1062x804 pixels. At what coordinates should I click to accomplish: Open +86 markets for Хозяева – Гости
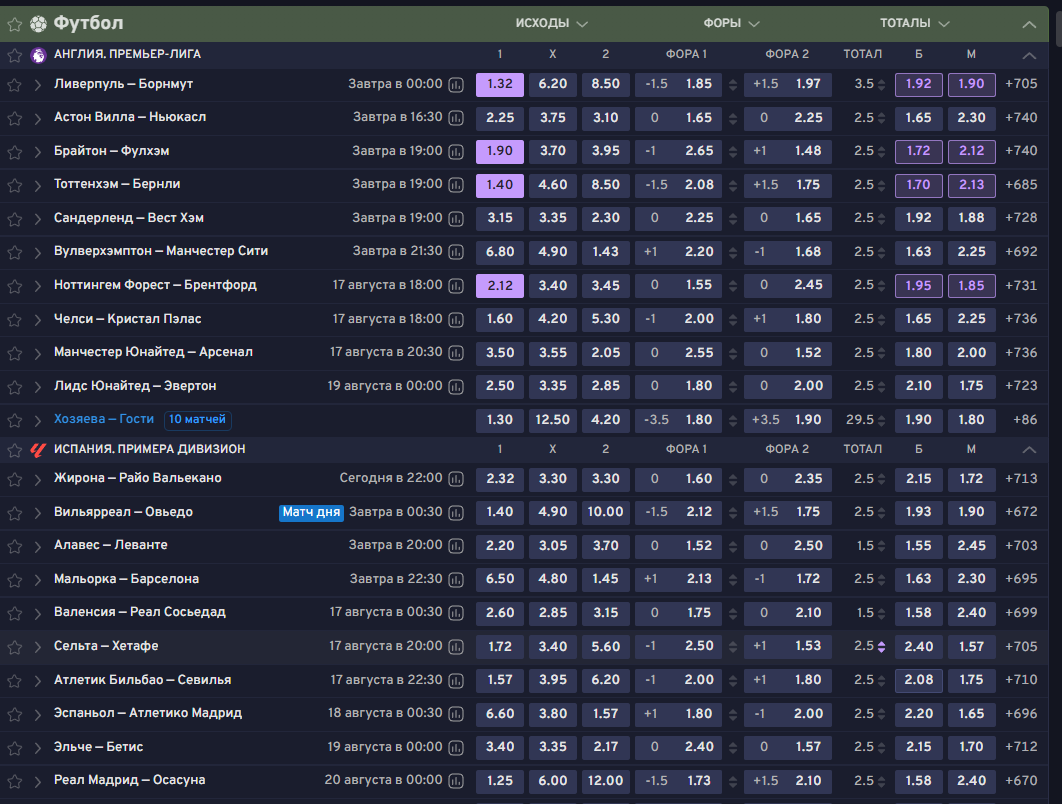coord(1025,420)
